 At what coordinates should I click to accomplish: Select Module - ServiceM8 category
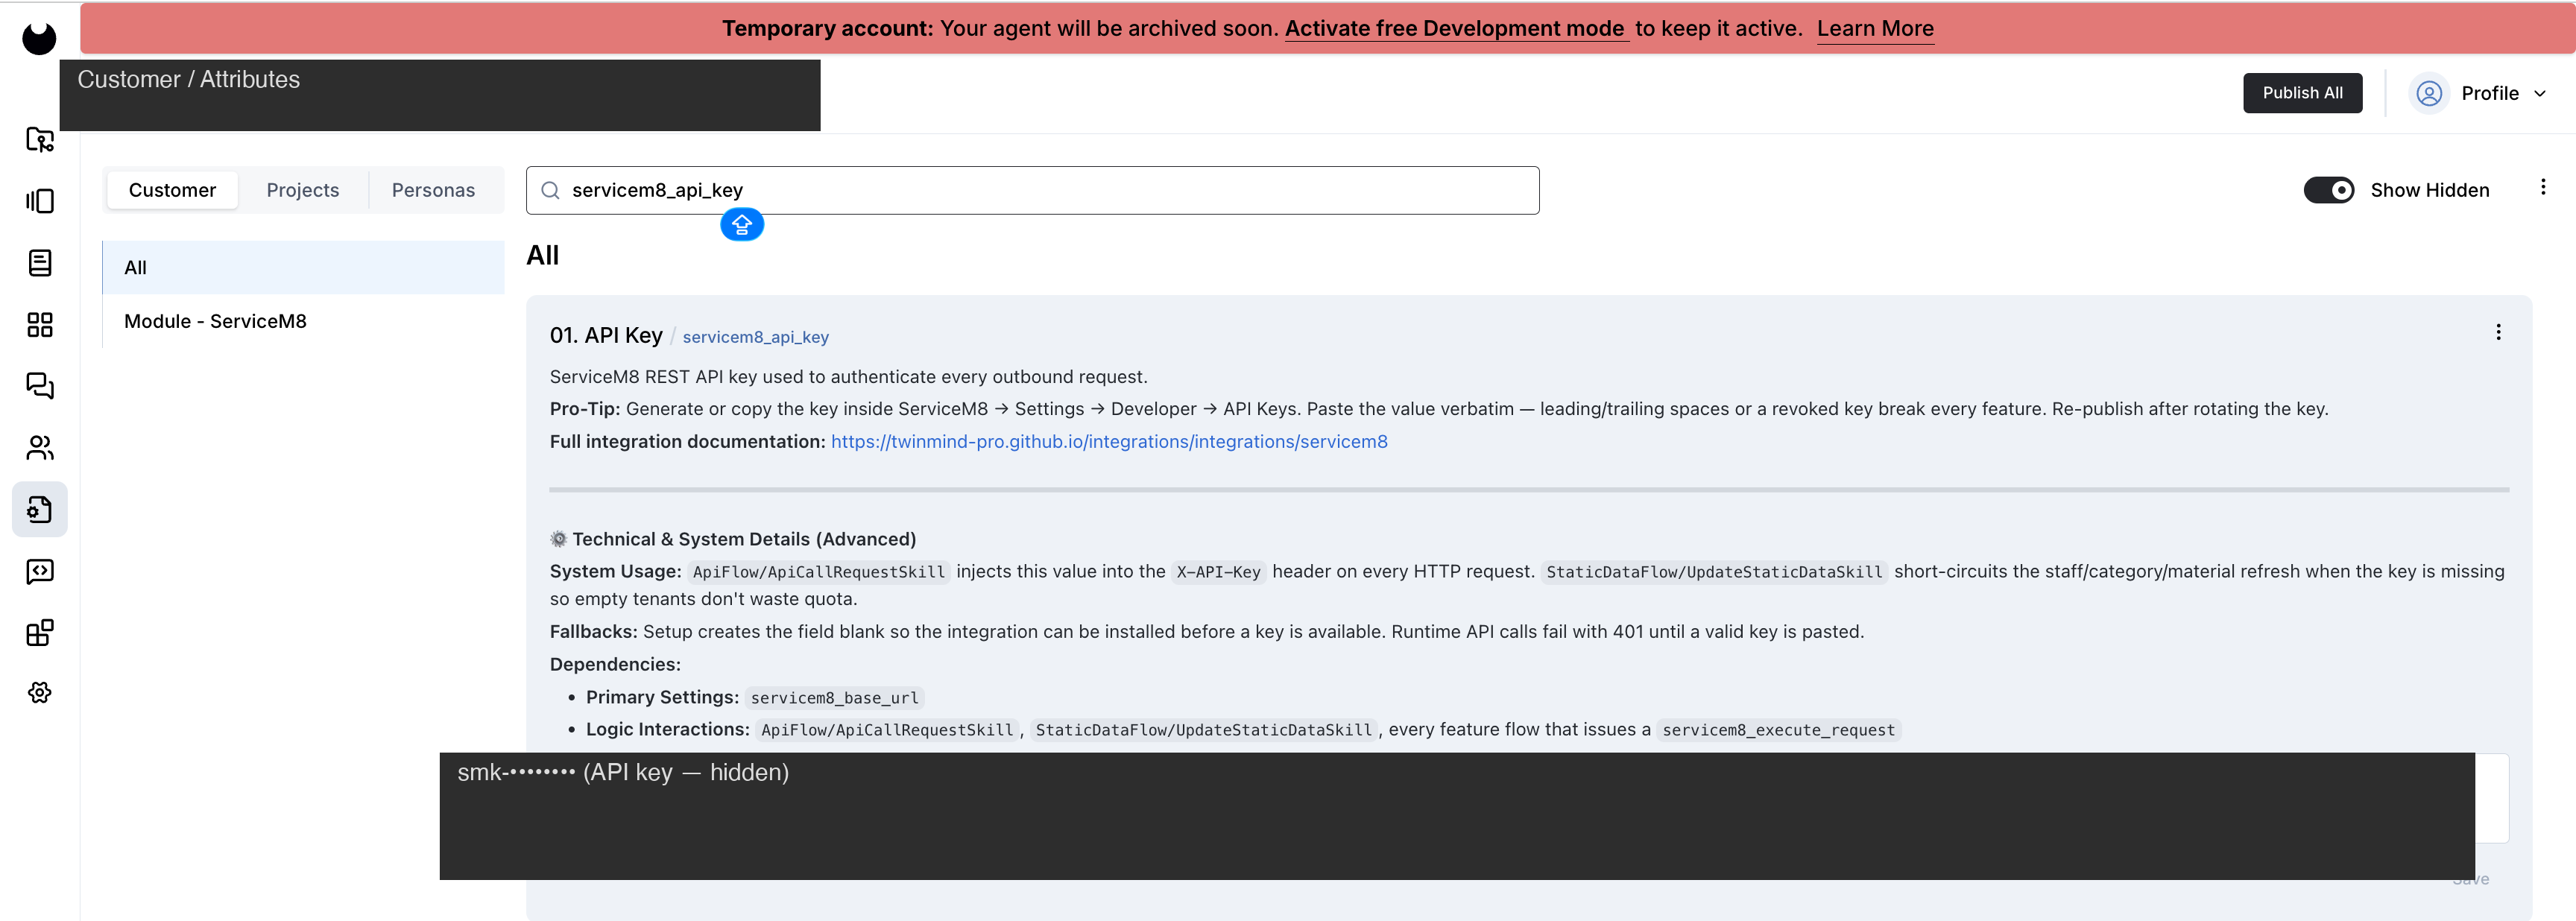coord(304,321)
